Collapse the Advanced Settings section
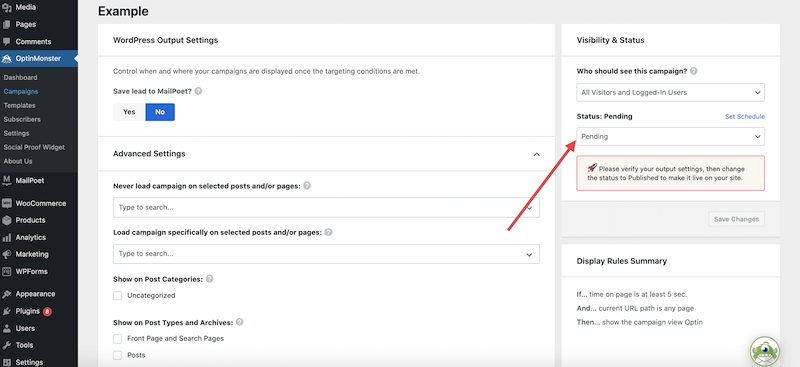The width and height of the screenshot is (800, 367). [x=536, y=154]
